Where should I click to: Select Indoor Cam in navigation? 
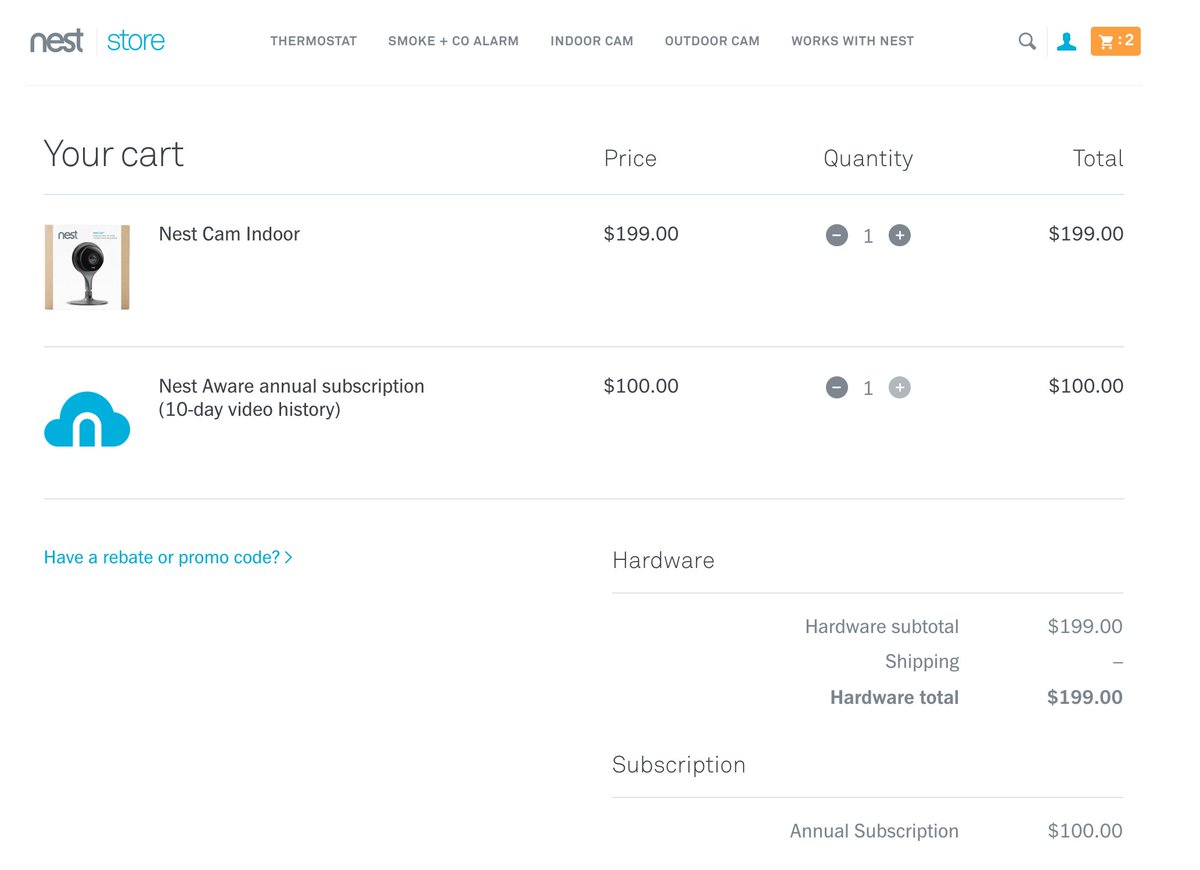[592, 41]
